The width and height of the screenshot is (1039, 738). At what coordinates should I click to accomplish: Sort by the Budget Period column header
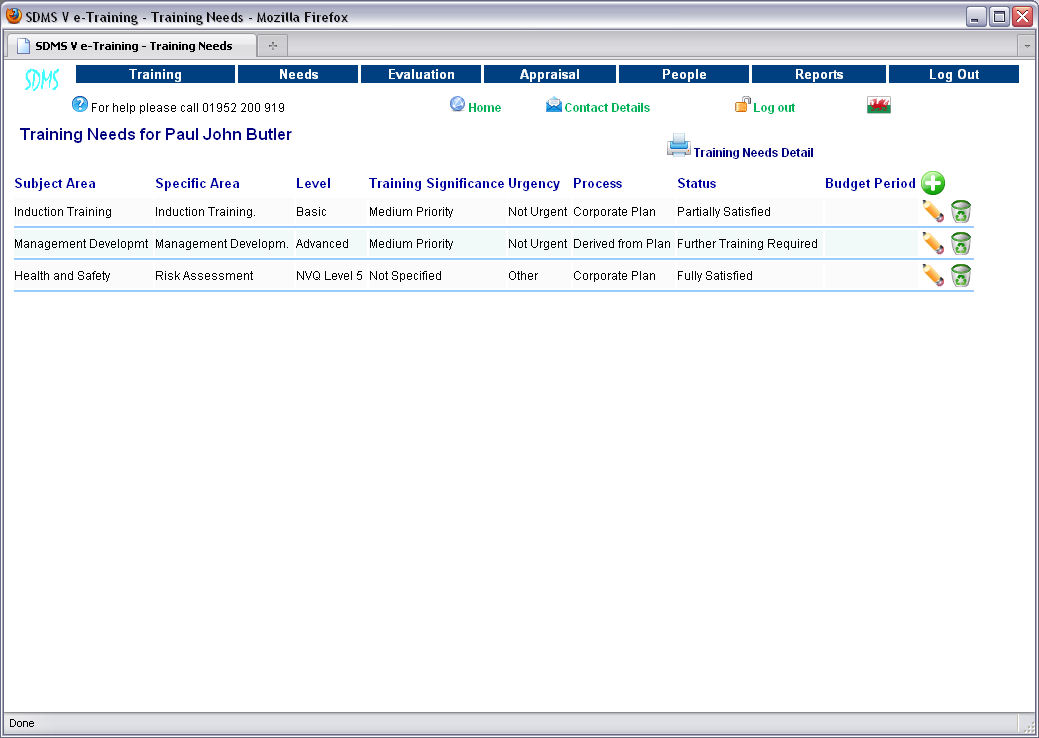coord(870,184)
